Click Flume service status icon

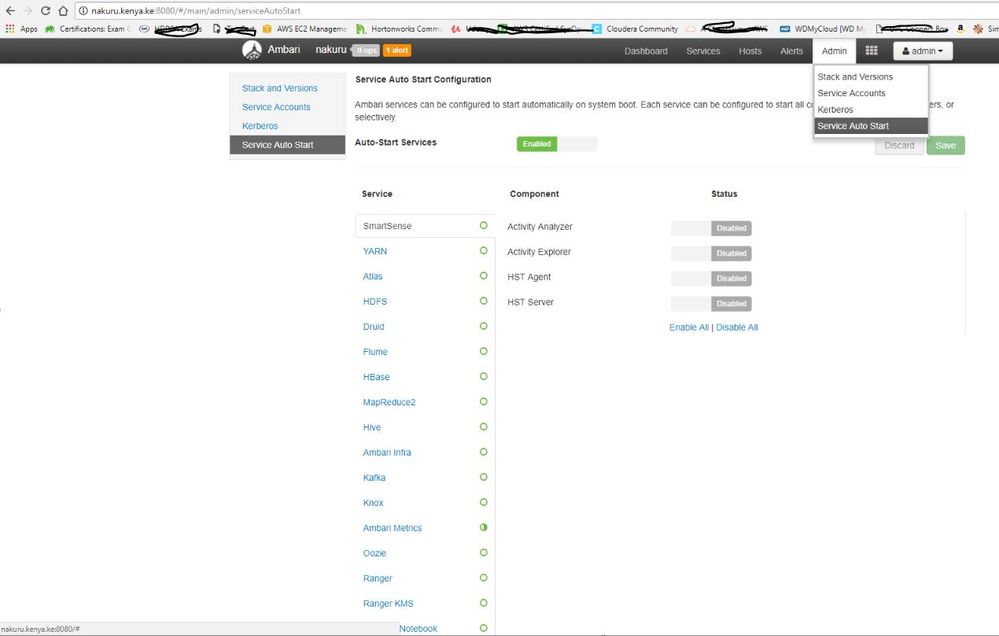(x=484, y=351)
